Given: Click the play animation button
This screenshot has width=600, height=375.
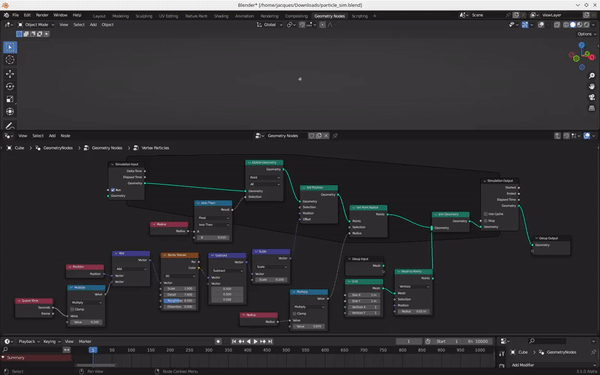Looking at the screenshot, I should tap(256, 341).
